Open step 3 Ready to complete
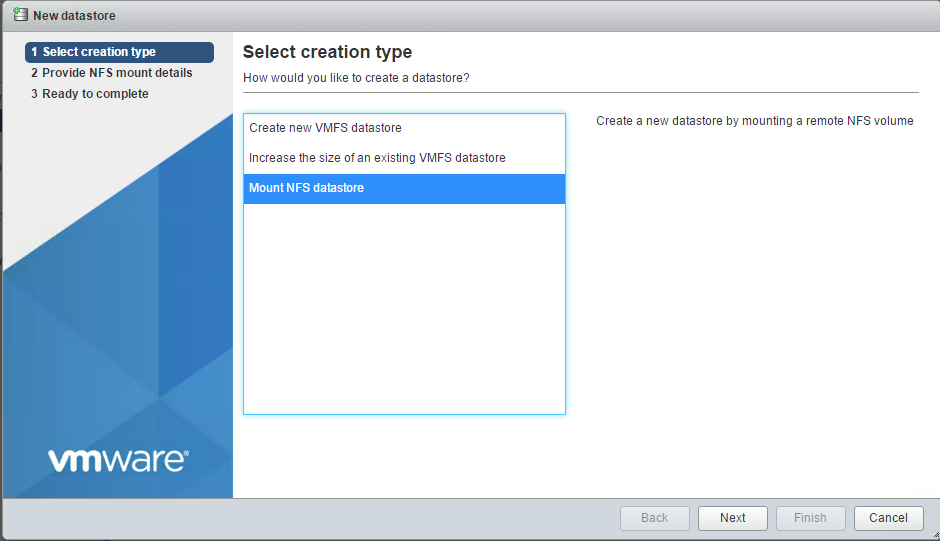 pyautogui.click(x=90, y=94)
